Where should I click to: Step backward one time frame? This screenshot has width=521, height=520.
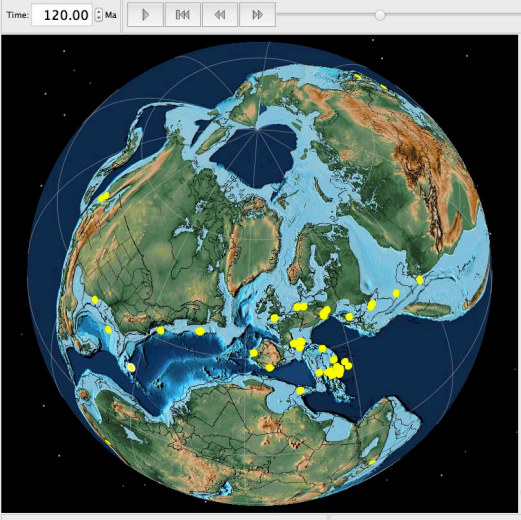[220, 15]
